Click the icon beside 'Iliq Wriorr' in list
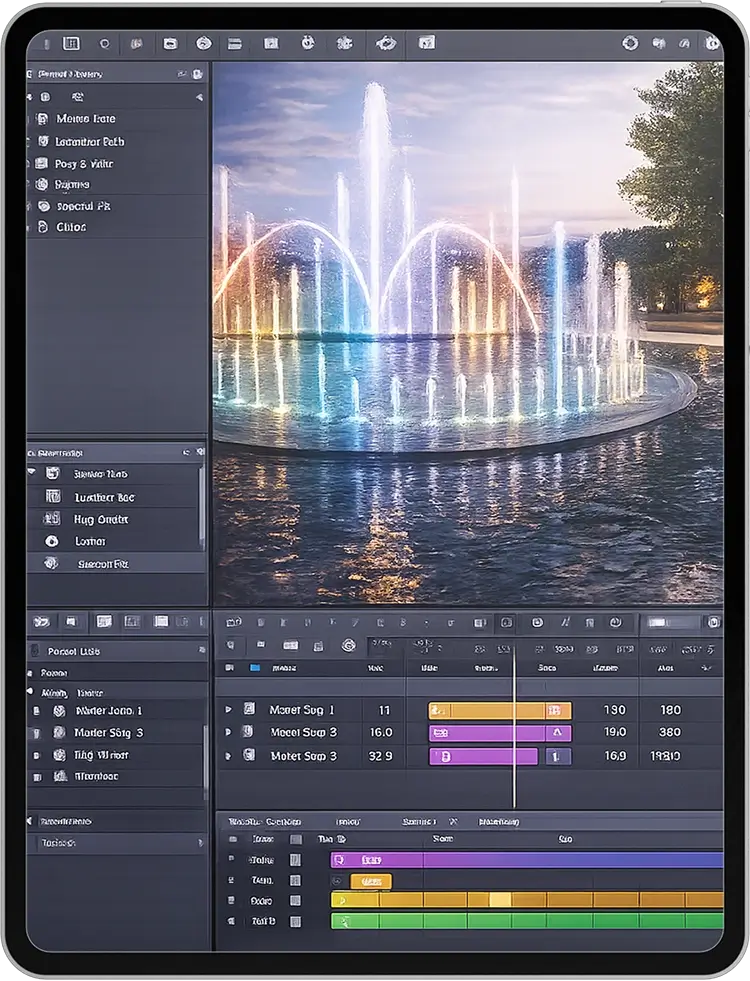 [x=59, y=755]
